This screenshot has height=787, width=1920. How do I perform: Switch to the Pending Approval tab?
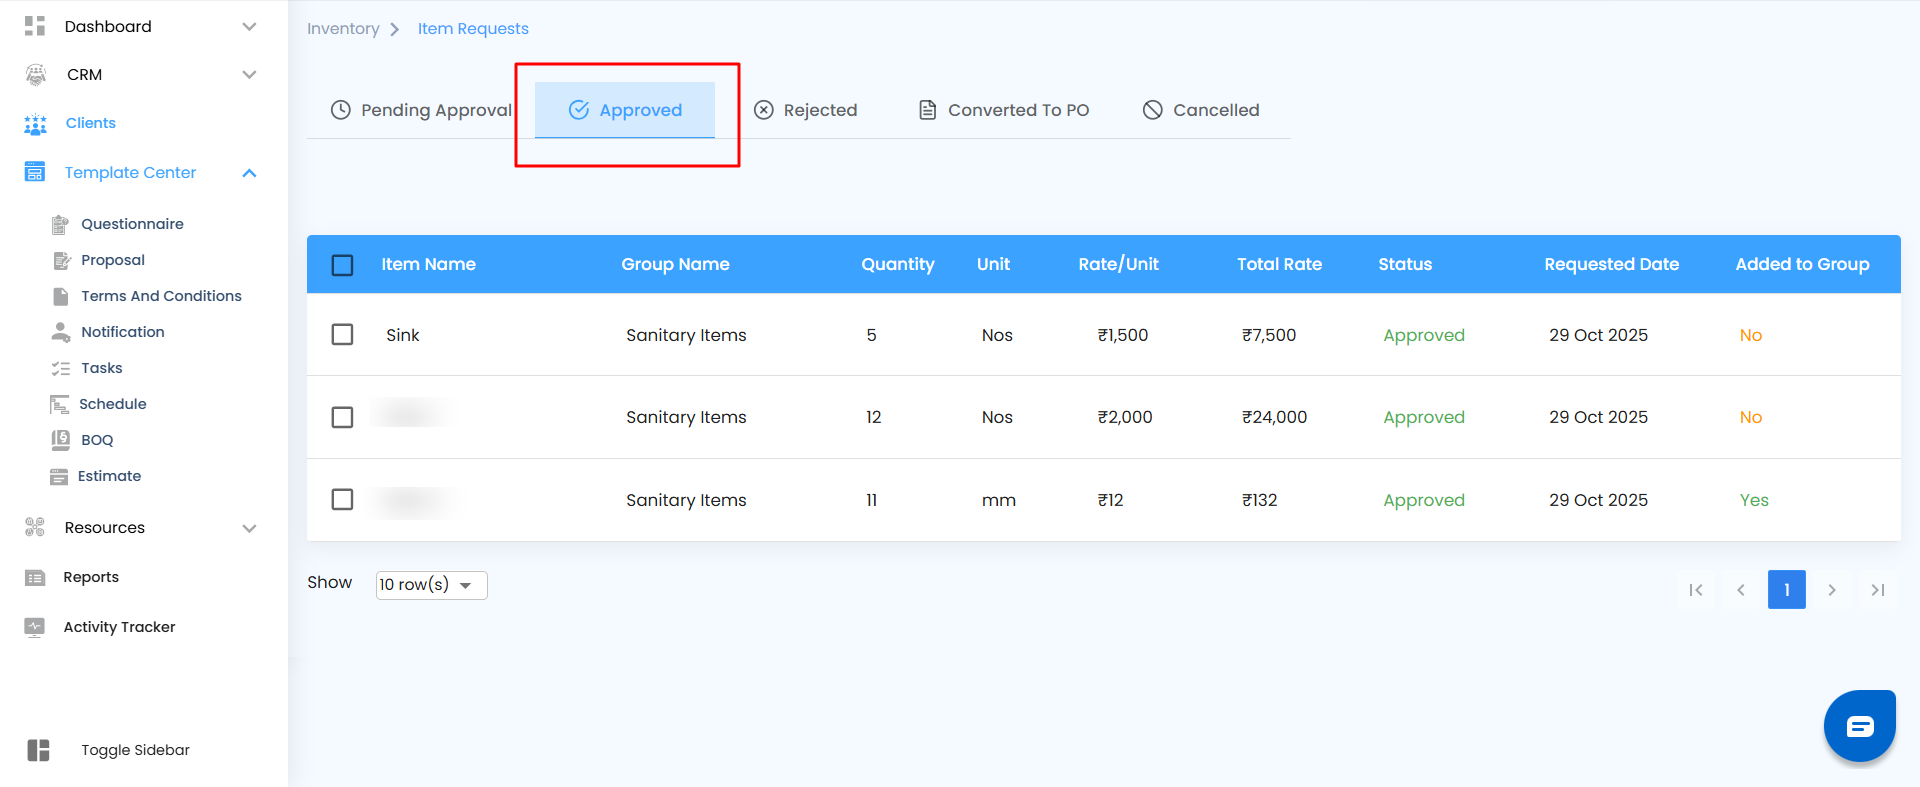[421, 110]
